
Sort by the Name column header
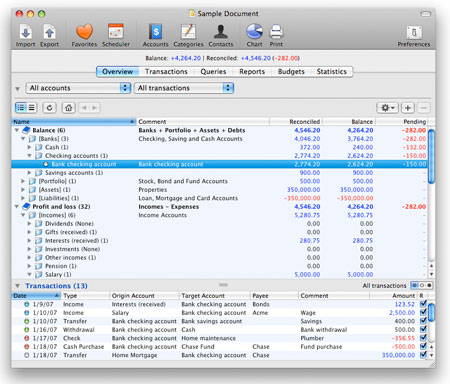click(74, 122)
